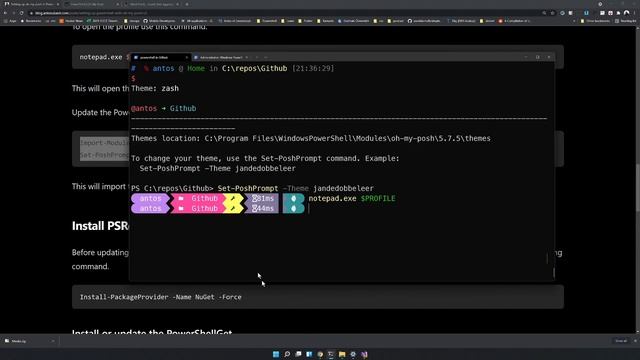Expand the downloaded file options chevron
The width and height of the screenshot is (640, 360).
(x=53, y=341)
